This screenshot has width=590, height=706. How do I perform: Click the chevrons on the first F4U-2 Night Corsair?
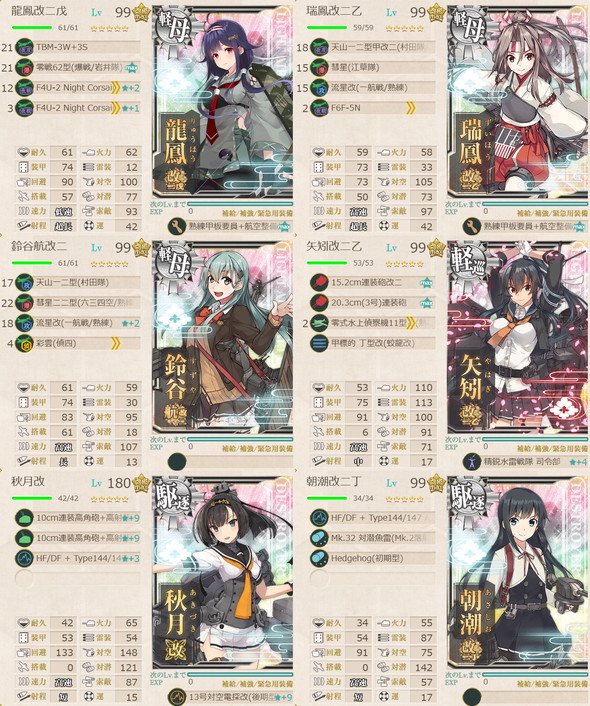116,88
